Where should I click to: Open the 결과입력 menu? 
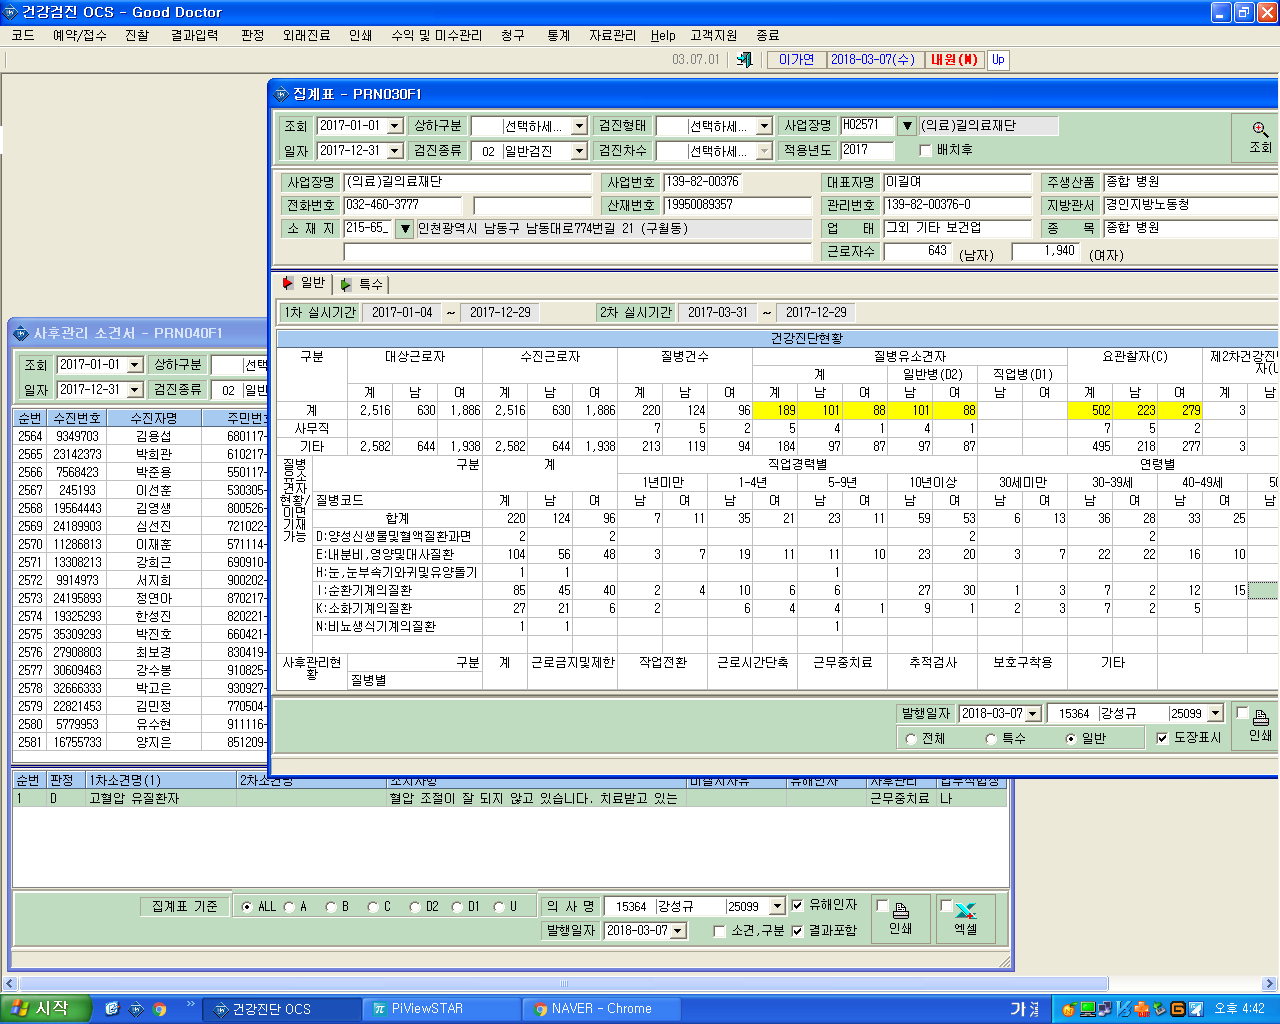click(194, 35)
